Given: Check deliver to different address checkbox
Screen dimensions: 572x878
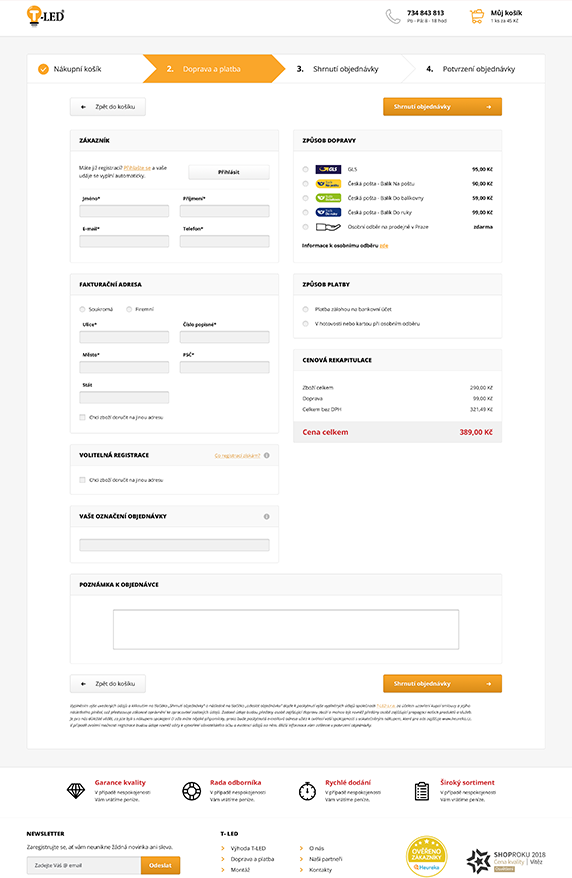Looking at the screenshot, I should tap(82, 417).
